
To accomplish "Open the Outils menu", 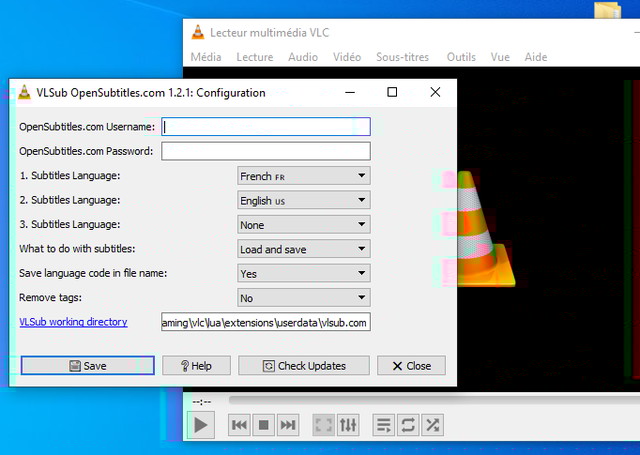I will 461,57.
